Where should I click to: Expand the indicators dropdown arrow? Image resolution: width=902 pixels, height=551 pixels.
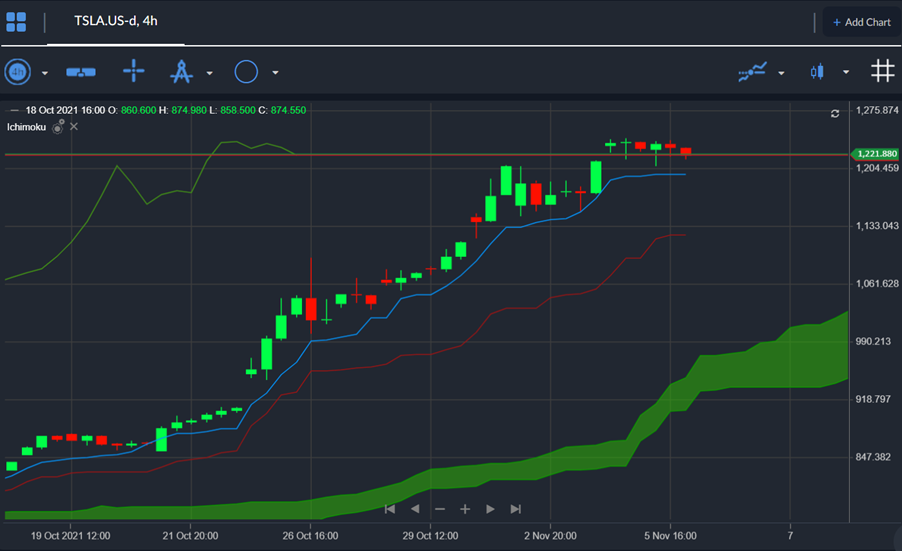[x=781, y=73]
